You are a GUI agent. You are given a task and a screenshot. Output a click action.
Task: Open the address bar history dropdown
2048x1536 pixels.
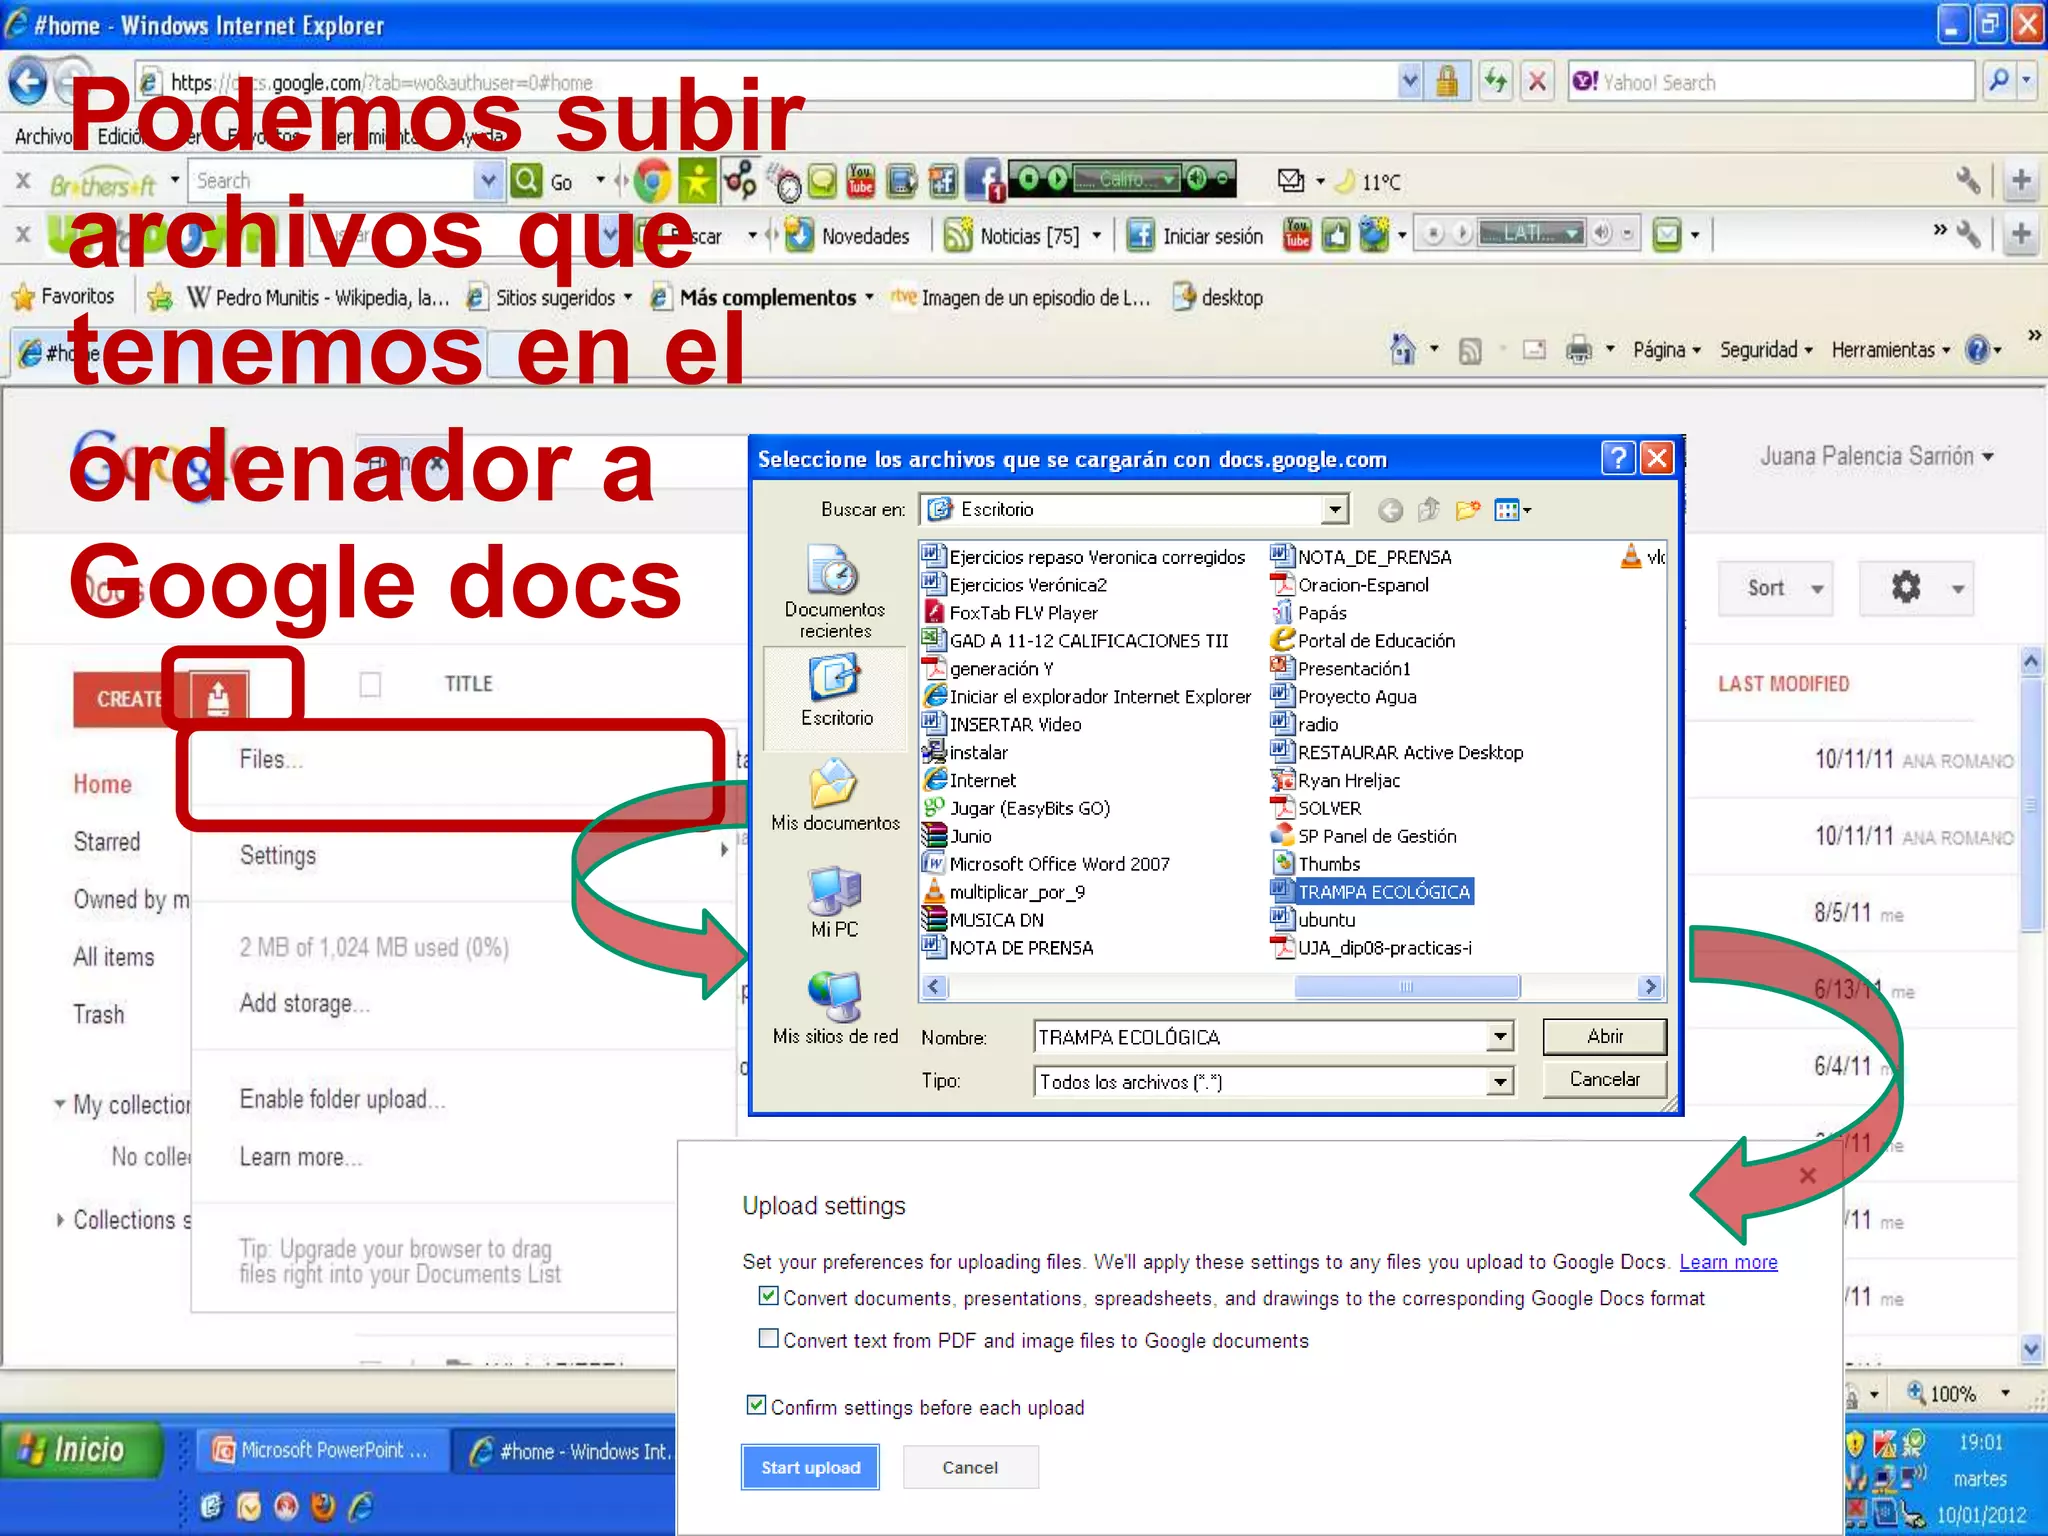click(1410, 81)
